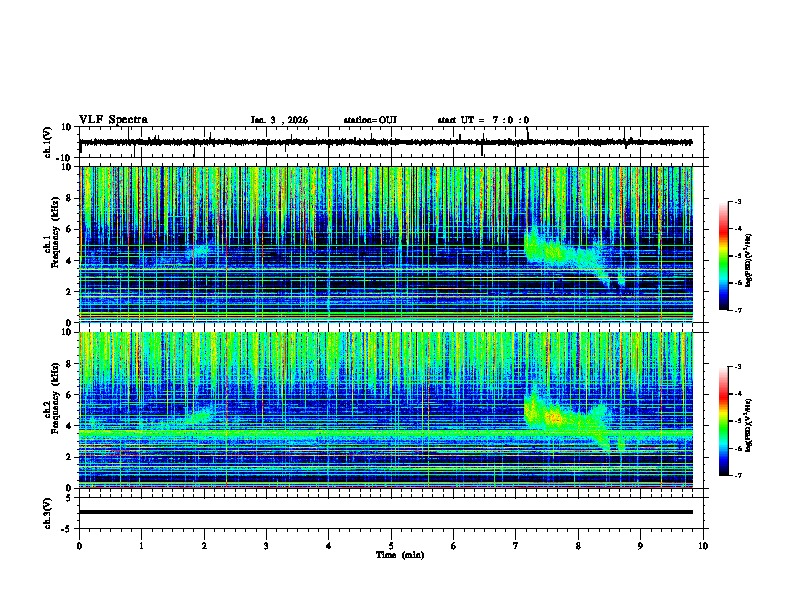This screenshot has height=612, width=792.
Task: Click the thick black ch.3 signal trace
Action: (386, 512)
